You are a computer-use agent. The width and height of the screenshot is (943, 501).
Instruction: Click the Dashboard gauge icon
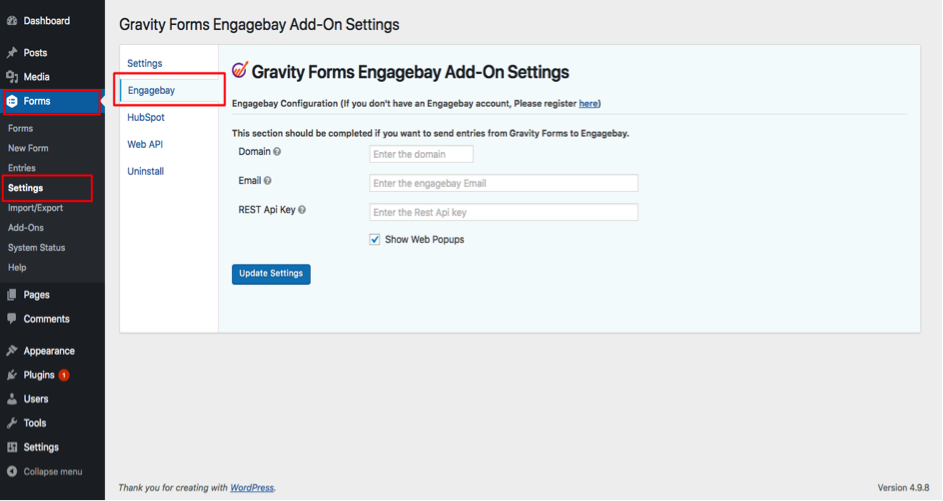point(12,20)
